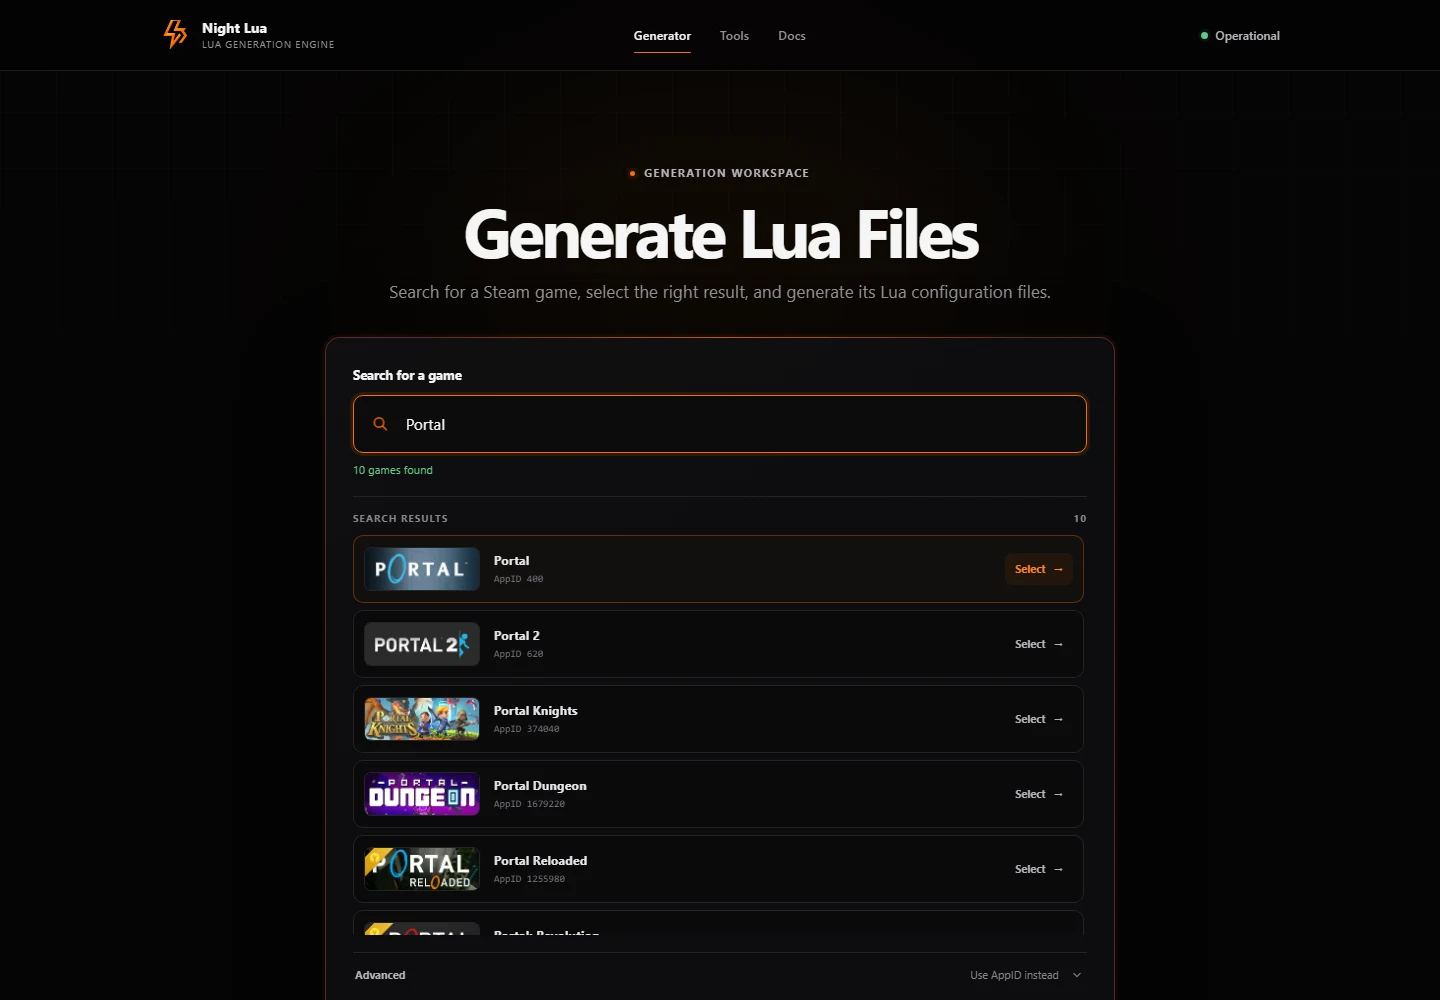Click the Portal 2 thumbnail image
The width and height of the screenshot is (1440, 1000).
coord(422,644)
